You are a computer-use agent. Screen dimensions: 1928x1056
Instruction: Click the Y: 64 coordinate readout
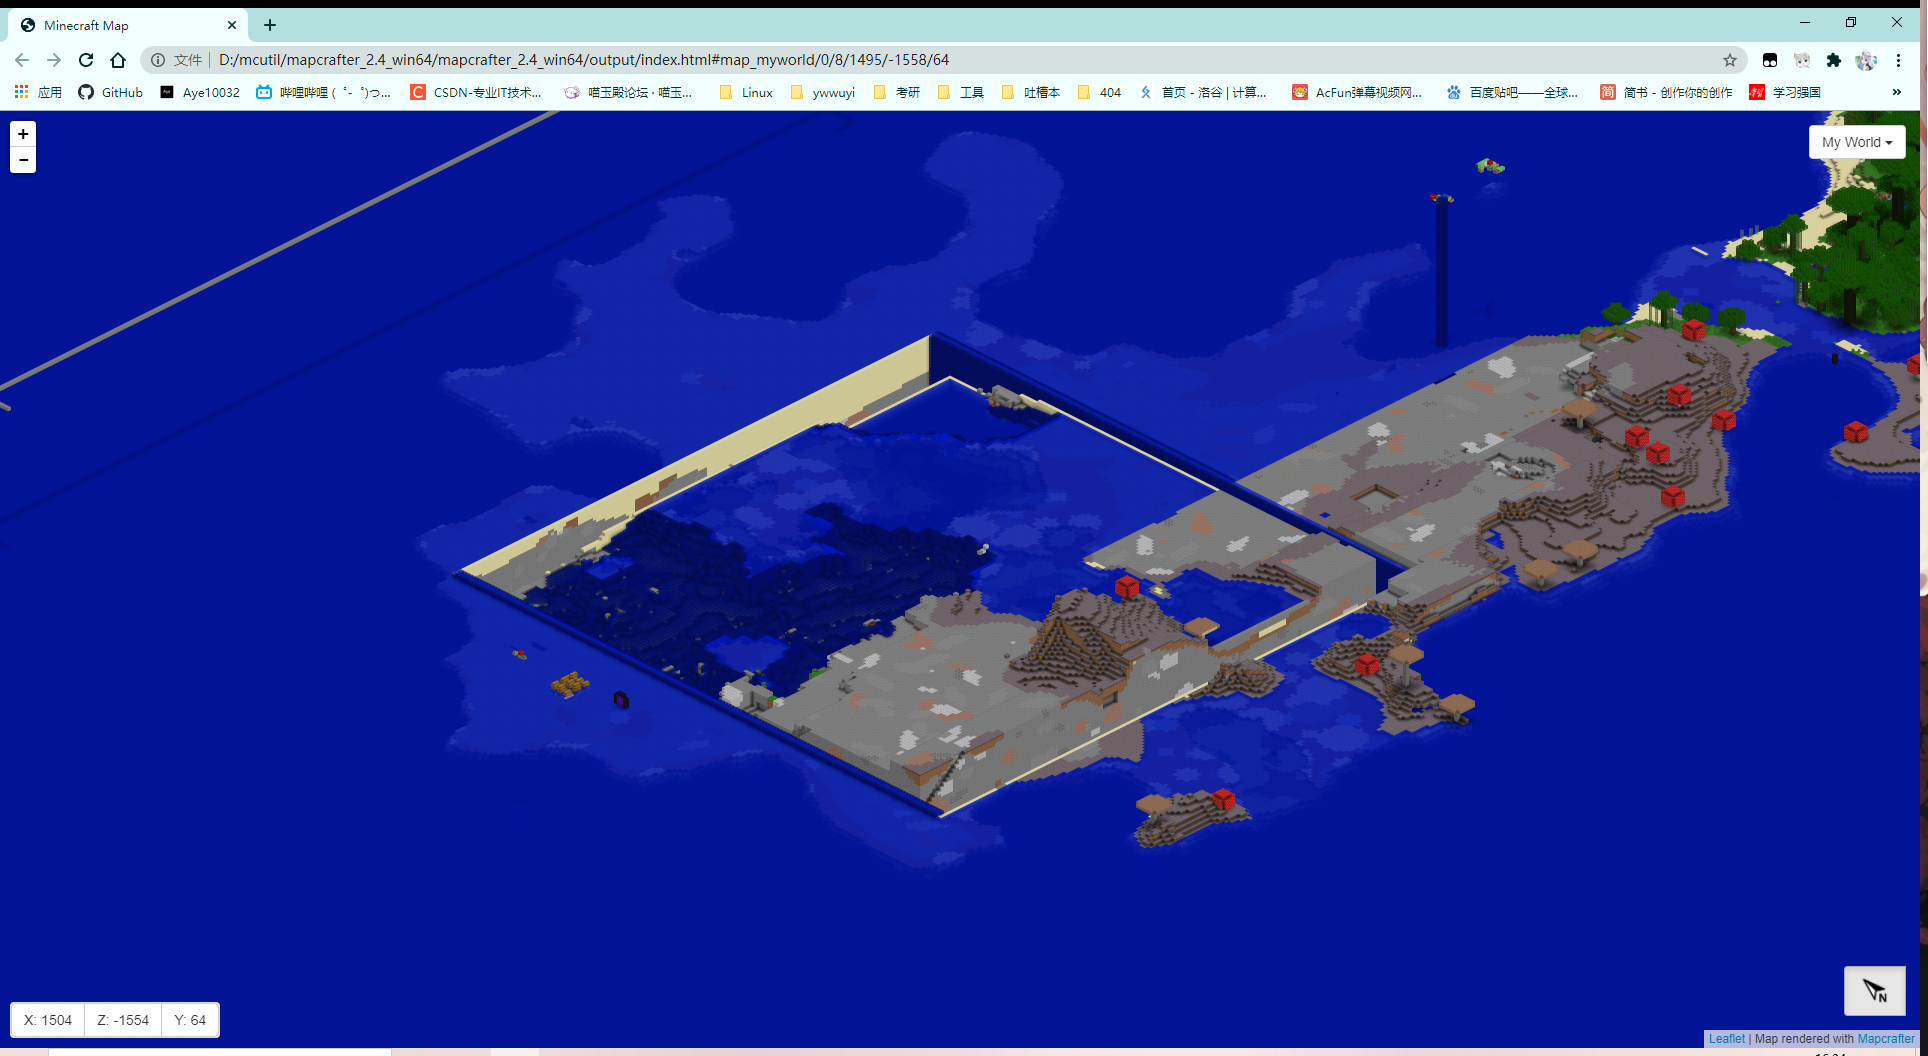pyautogui.click(x=190, y=1020)
